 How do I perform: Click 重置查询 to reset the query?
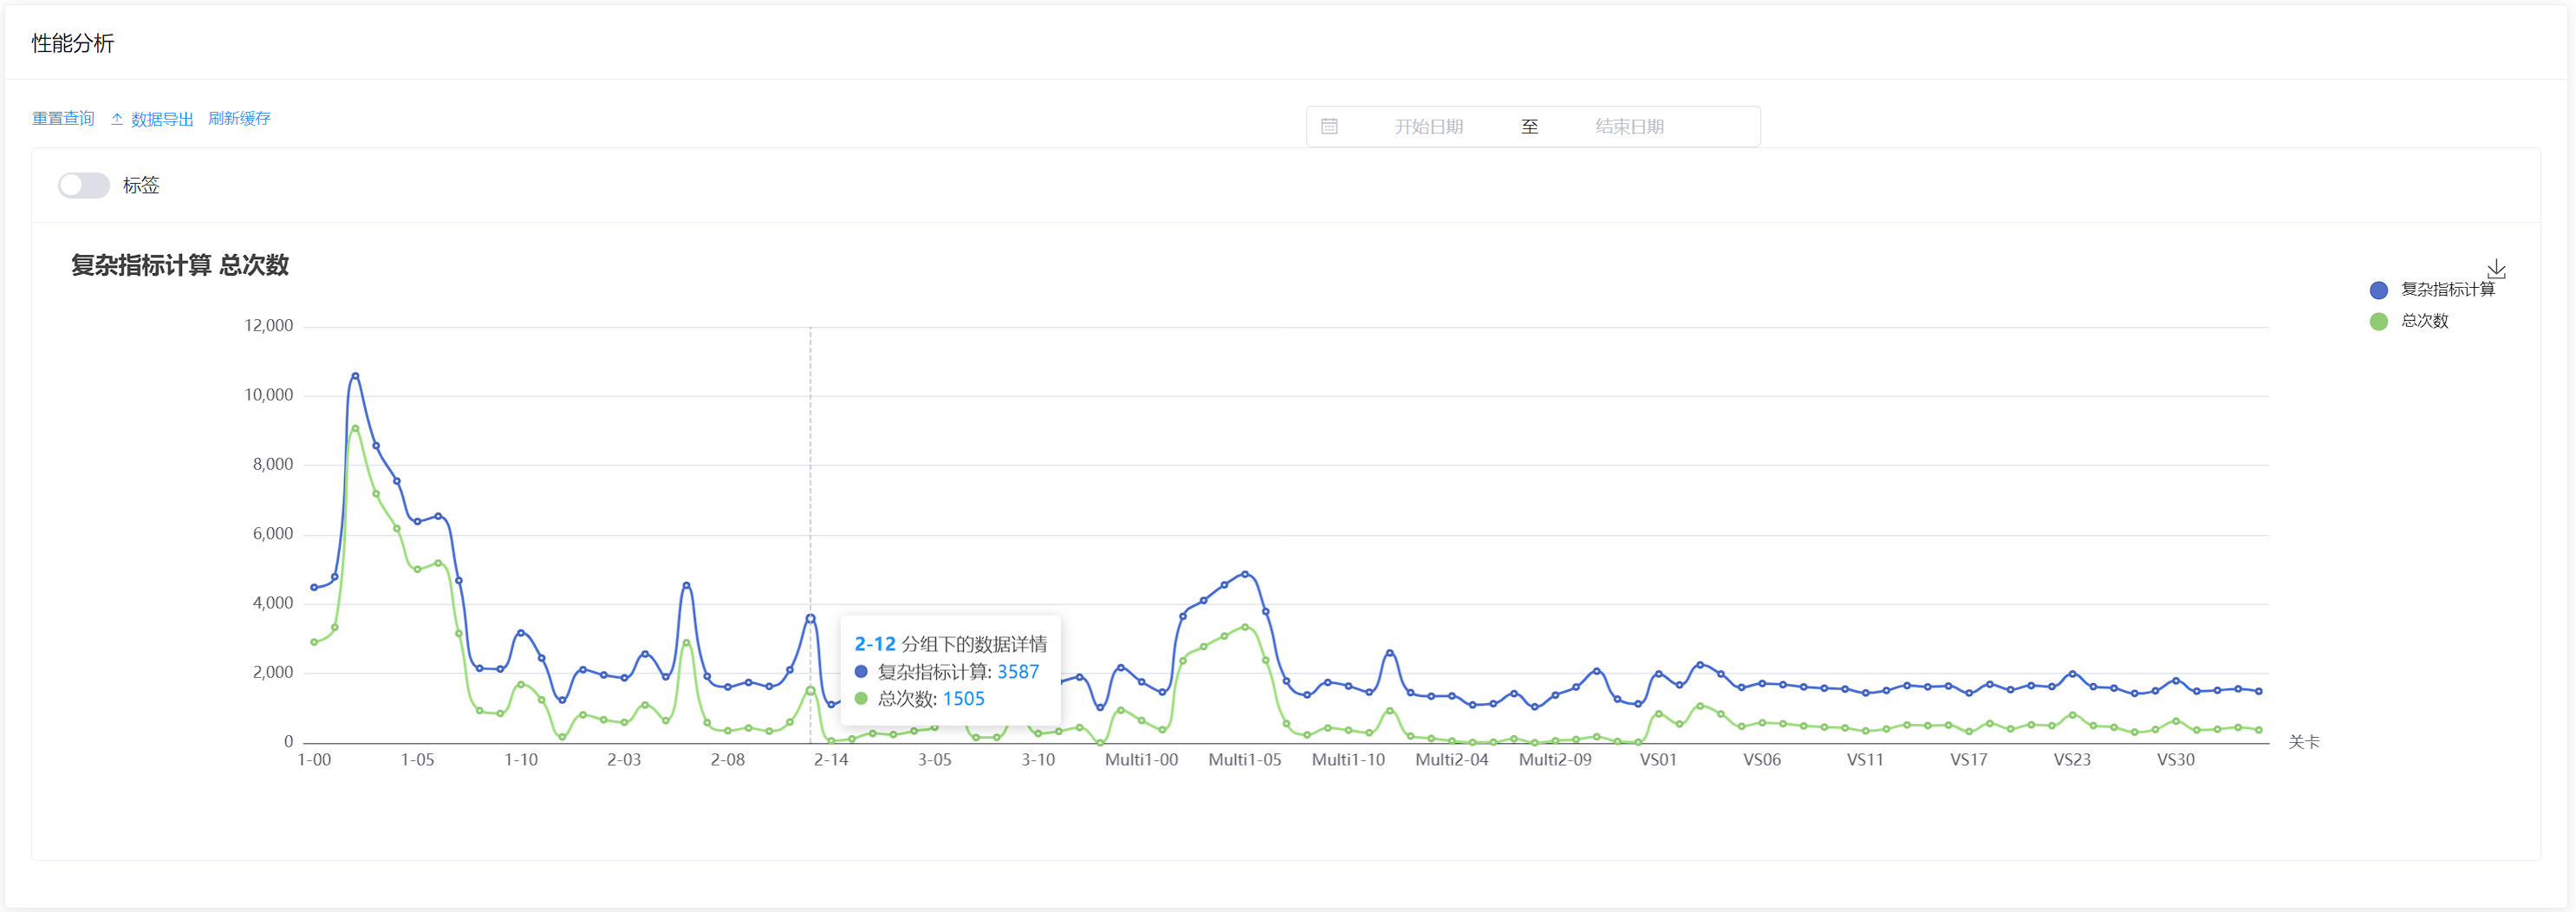click(62, 118)
